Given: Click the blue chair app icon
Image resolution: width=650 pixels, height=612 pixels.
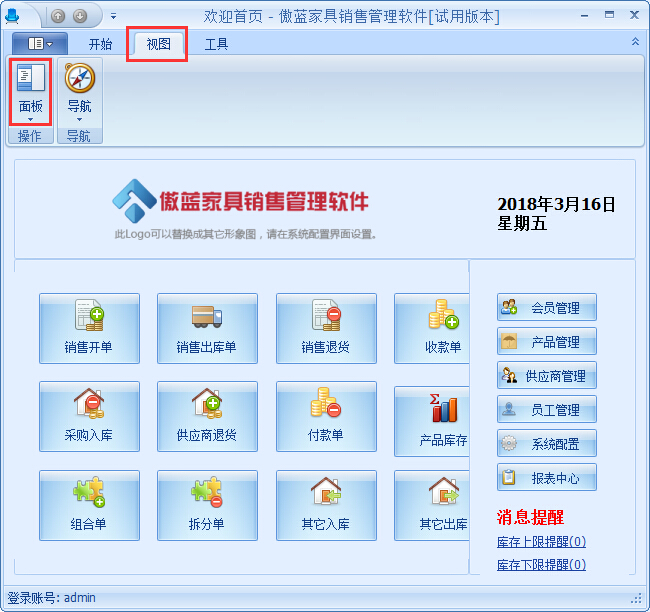Looking at the screenshot, I should click(x=12, y=16).
